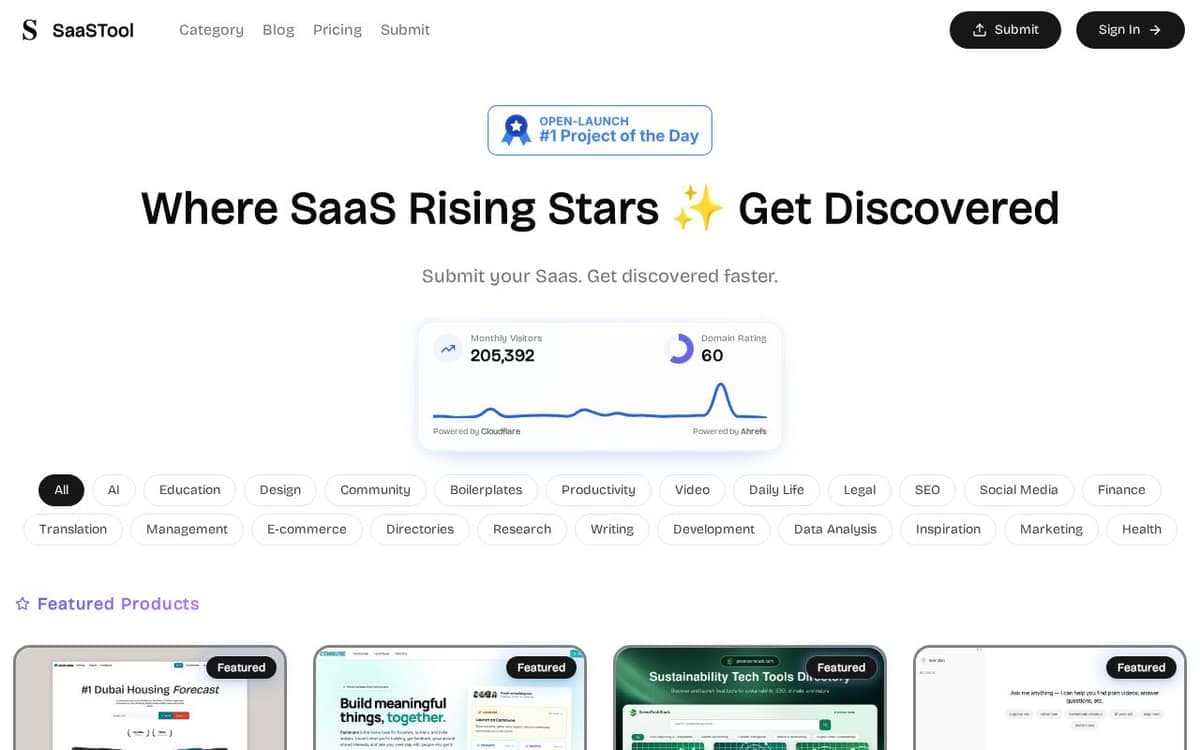Click the Monthly Visitors value 205,392
The image size is (1200, 750).
pyautogui.click(x=502, y=356)
